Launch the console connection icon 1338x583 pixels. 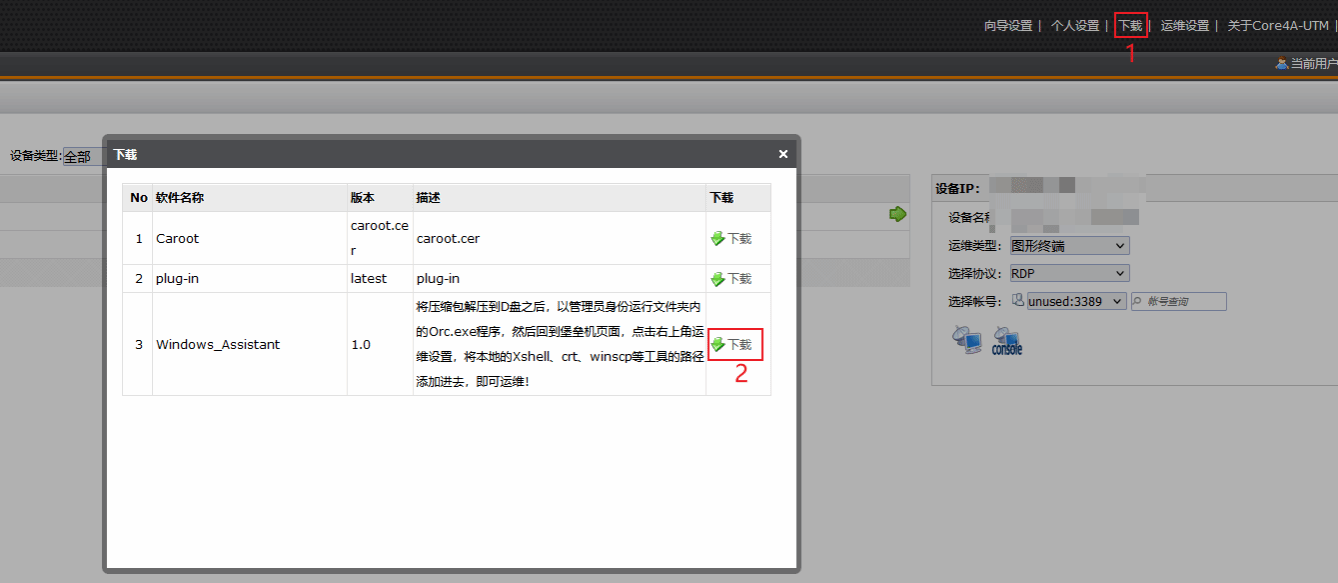coord(1006,341)
